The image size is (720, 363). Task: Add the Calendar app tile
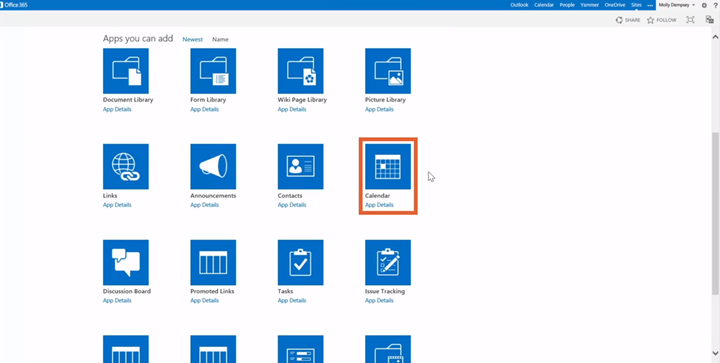tap(388, 167)
